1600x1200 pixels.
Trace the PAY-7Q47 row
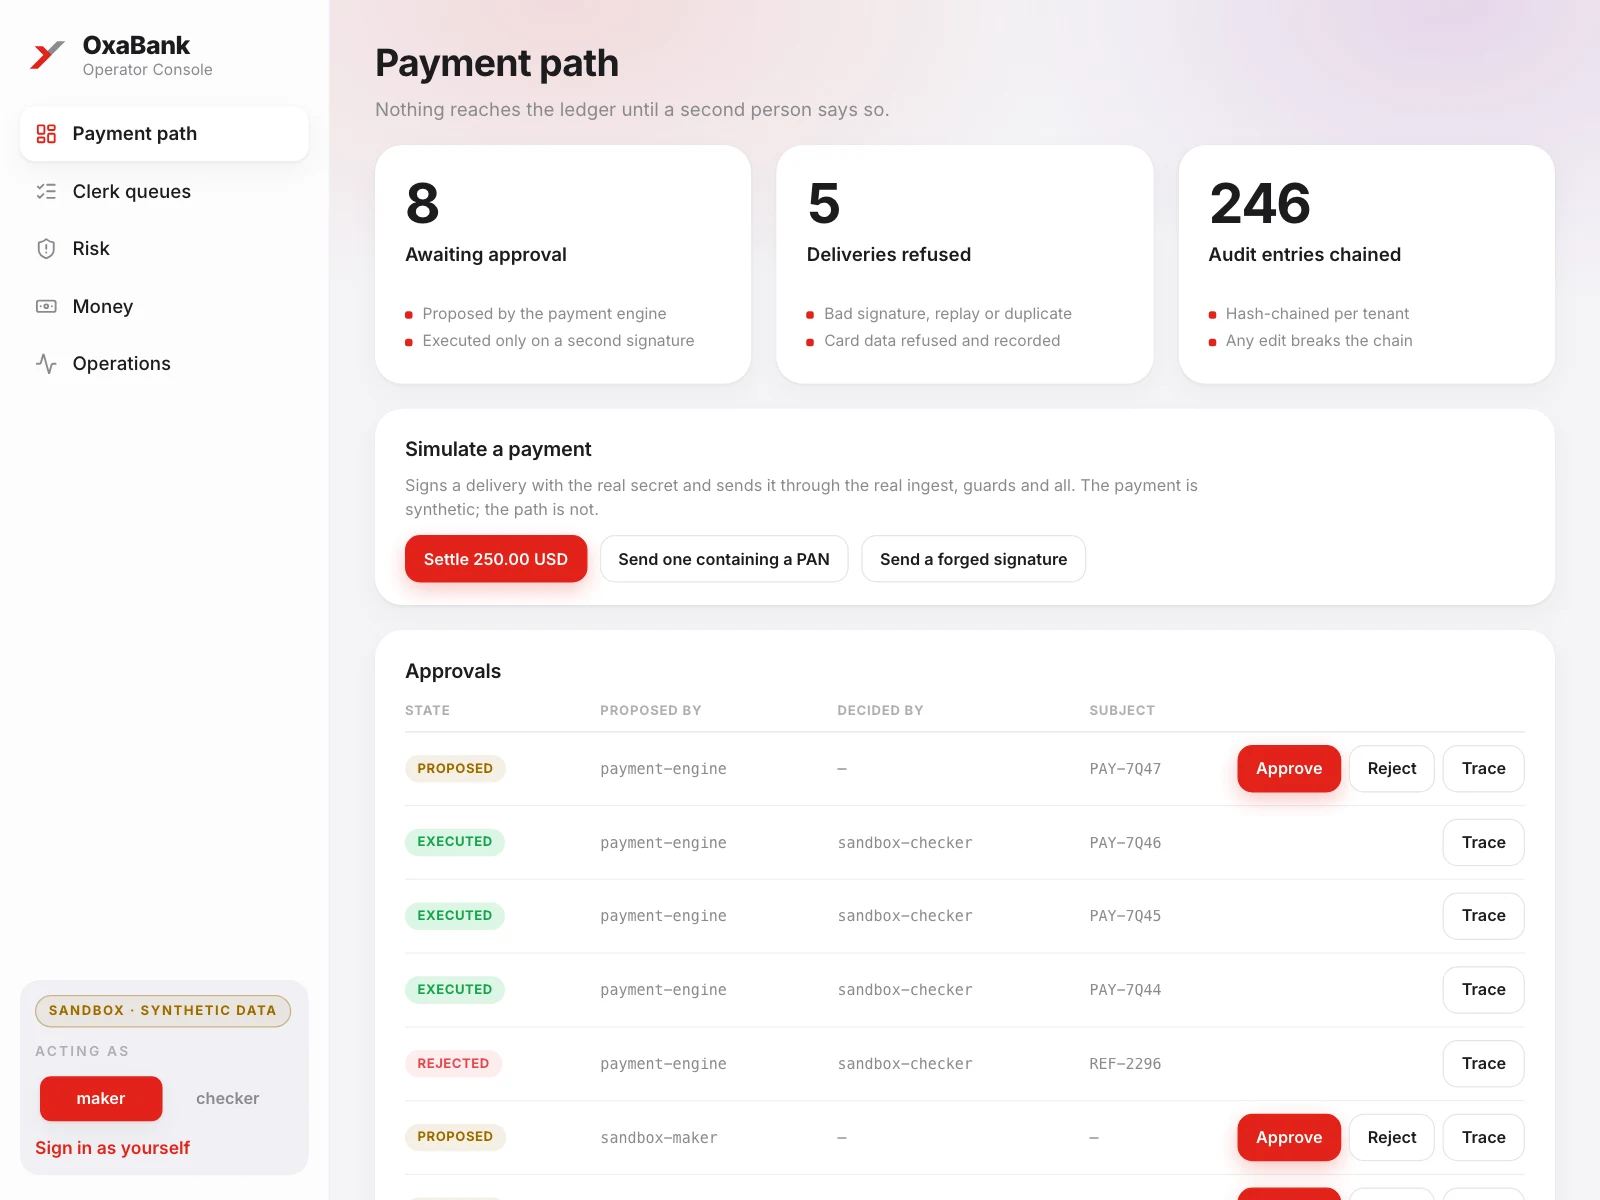[x=1483, y=769]
